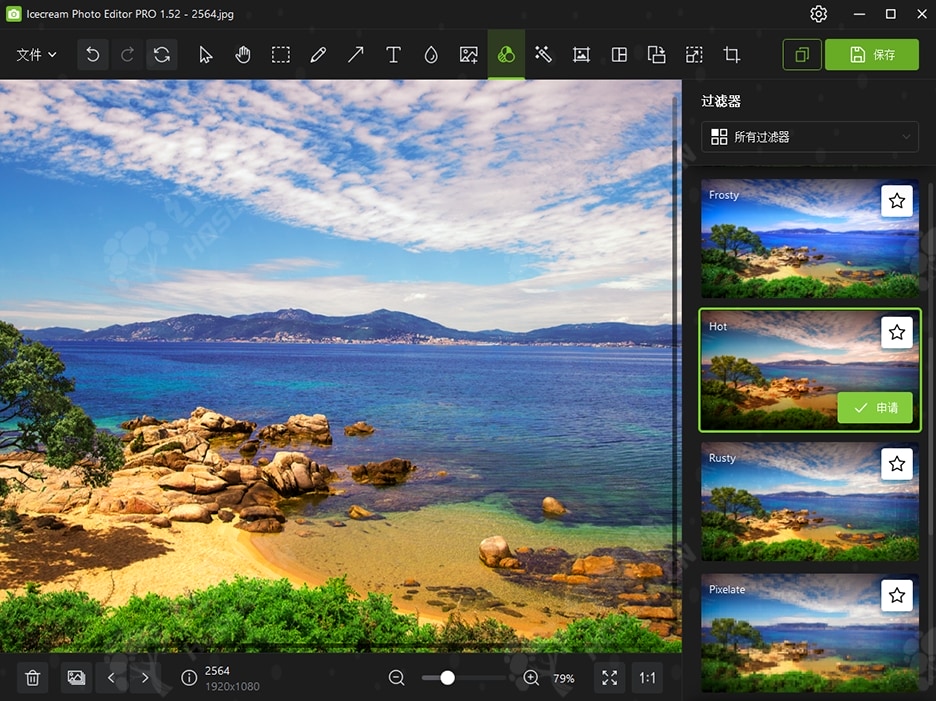This screenshot has width=936, height=701.
Task: Expand the 所有过滤器 filter category dropdown
Action: [809, 137]
